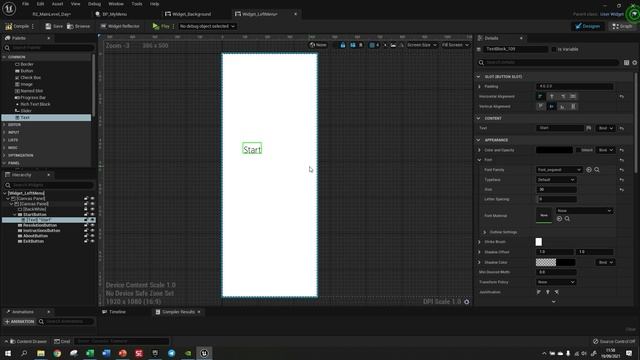Image resolution: width=640 pixels, height=360 pixels.
Task: Open the Edit menu
Action: [40, 4]
